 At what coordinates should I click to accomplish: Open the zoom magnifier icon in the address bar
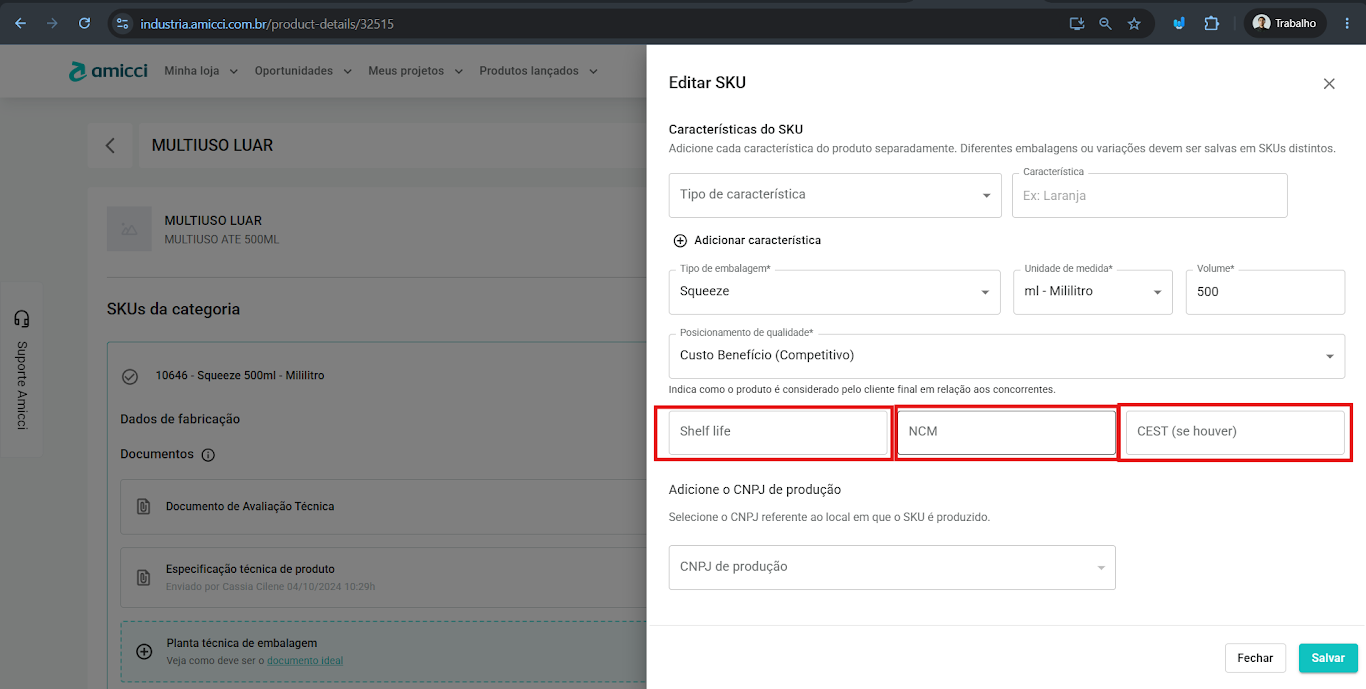(1105, 23)
